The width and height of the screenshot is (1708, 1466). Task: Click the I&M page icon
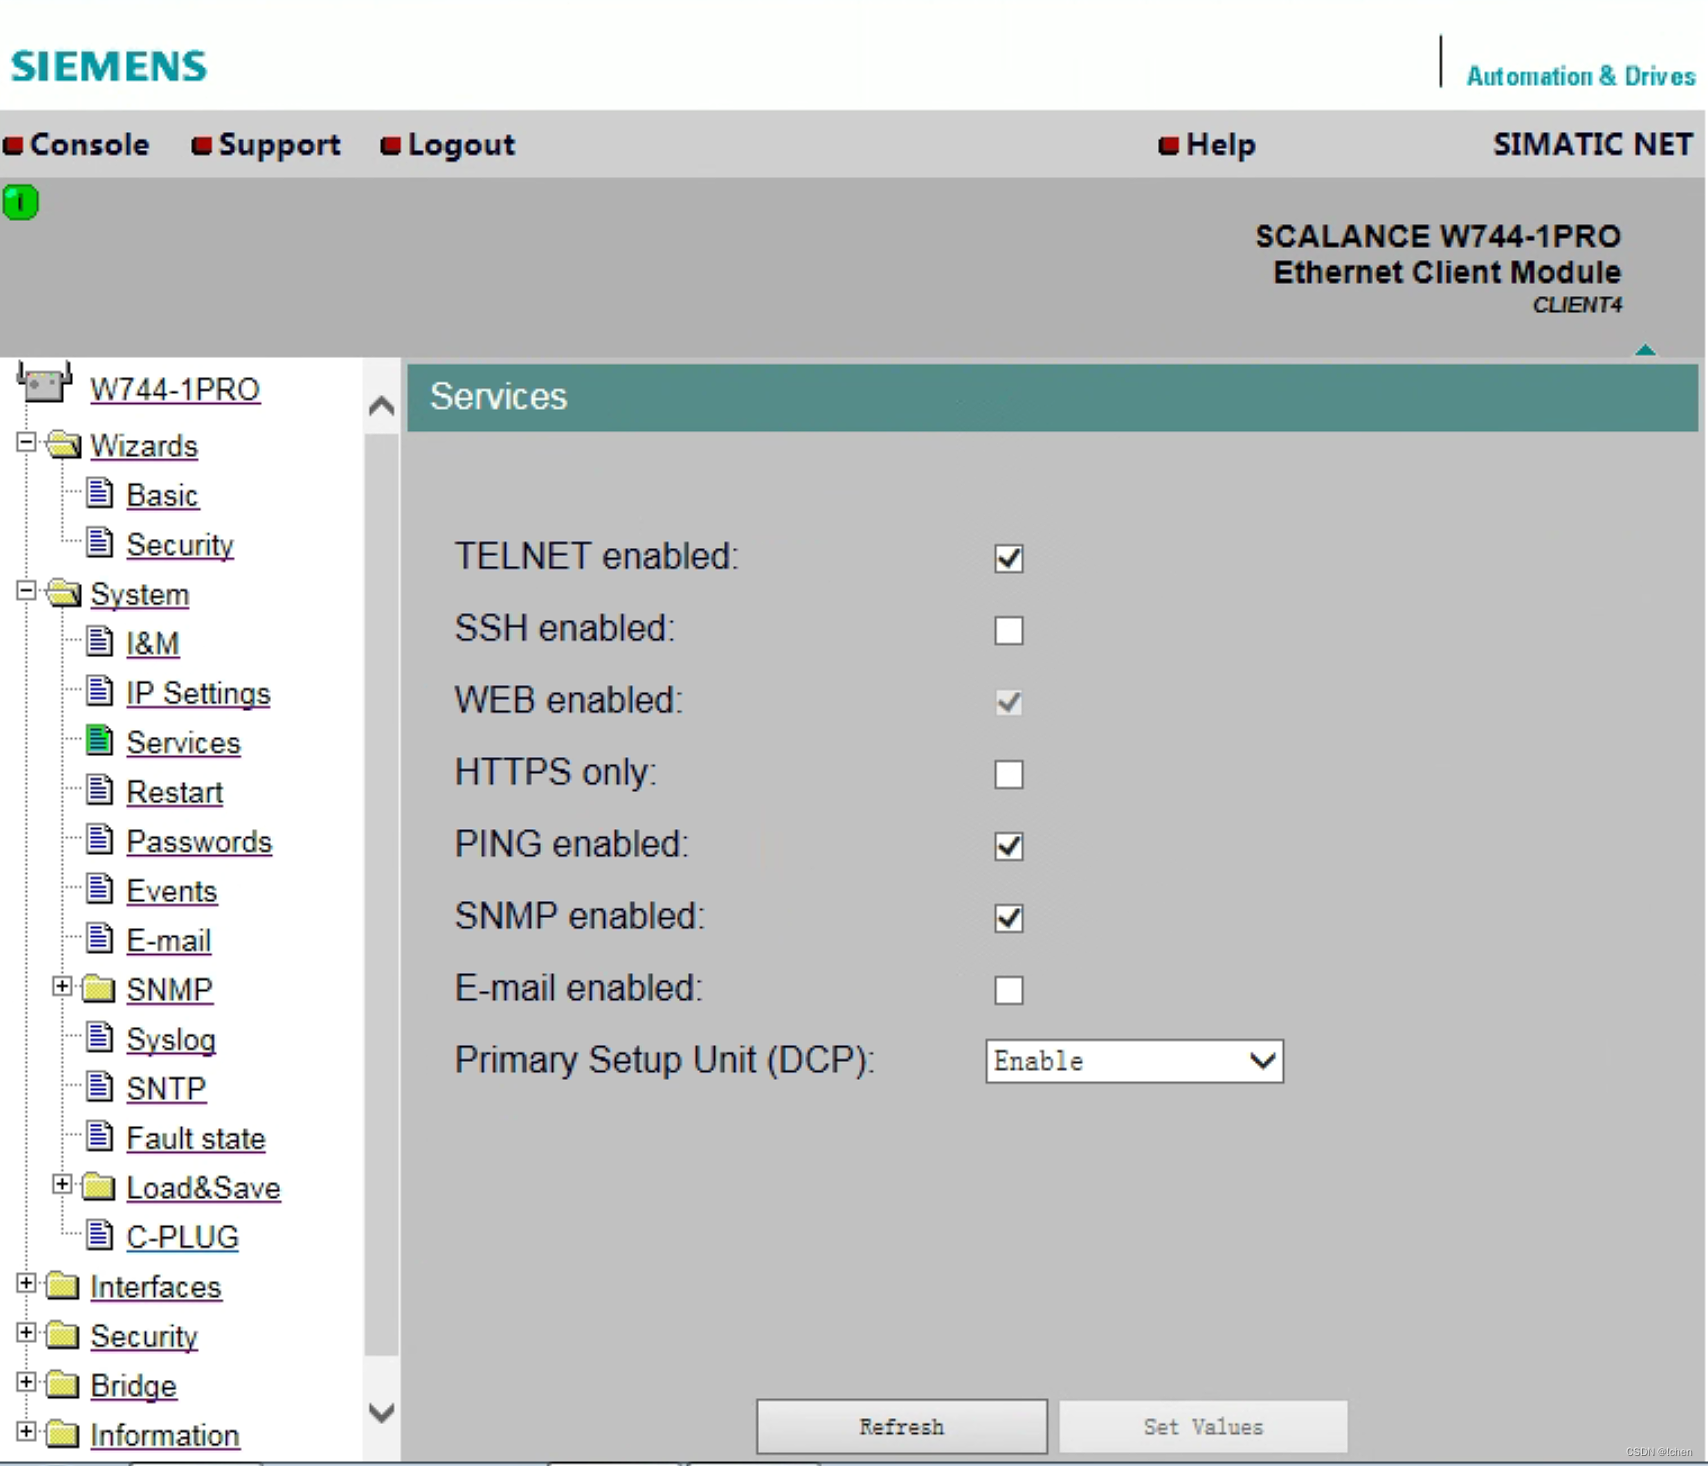(x=99, y=641)
